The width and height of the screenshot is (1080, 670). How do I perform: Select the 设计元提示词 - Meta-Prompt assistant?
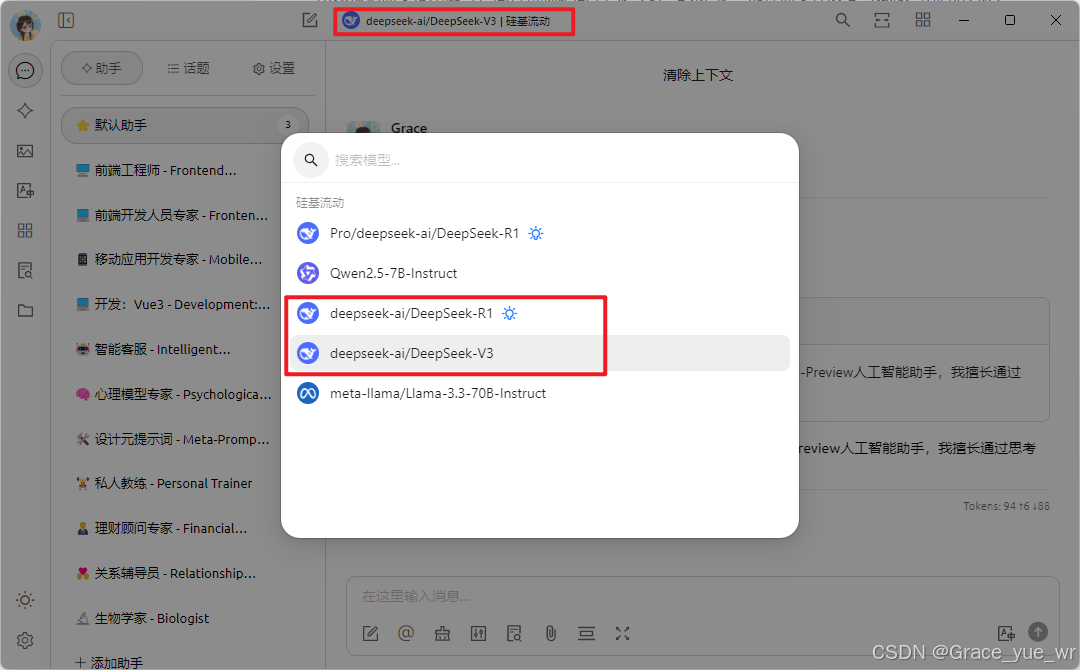coord(185,439)
